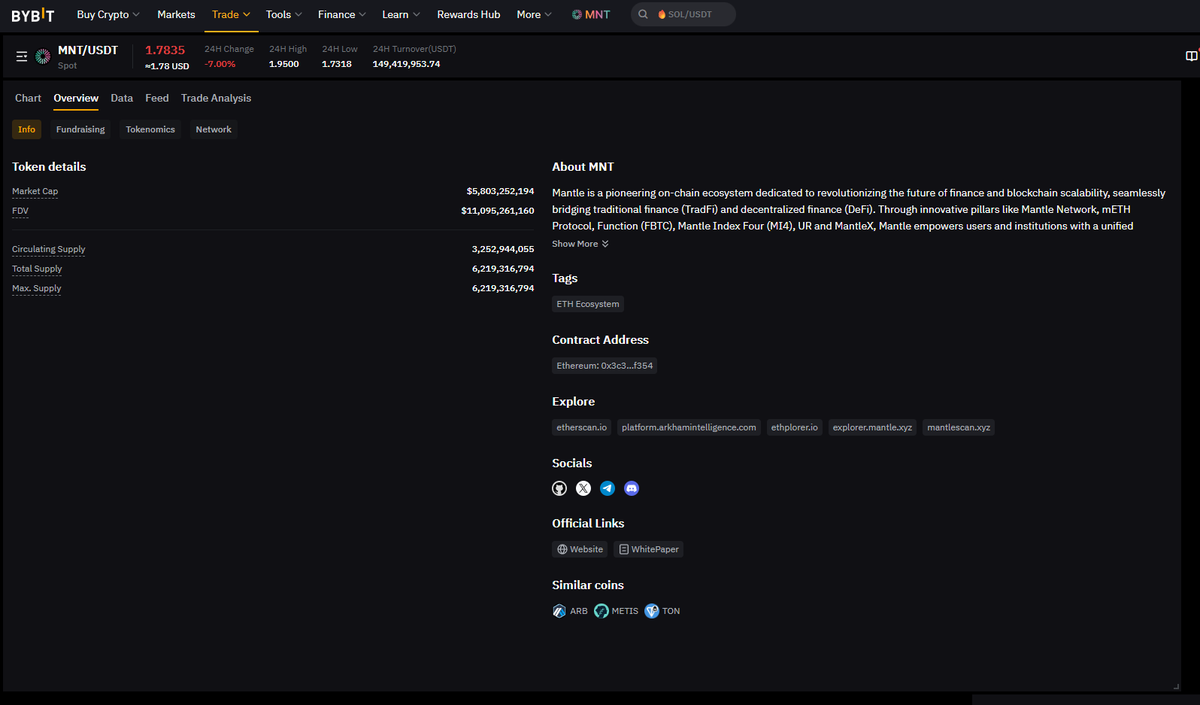Click the 24H High value 1.9500
Viewport: 1200px width, 705px height.
point(284,64)
